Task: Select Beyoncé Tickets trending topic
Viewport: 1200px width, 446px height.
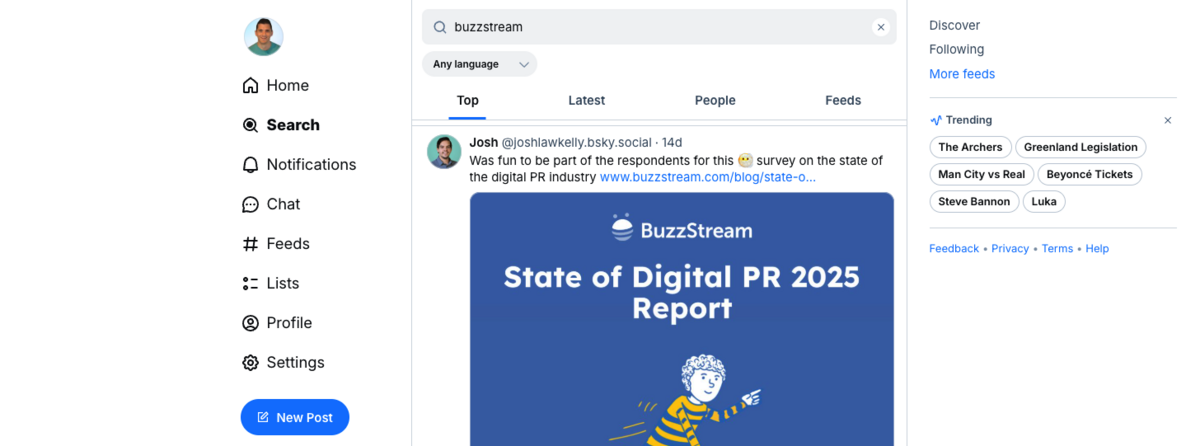Action: 1090,174
